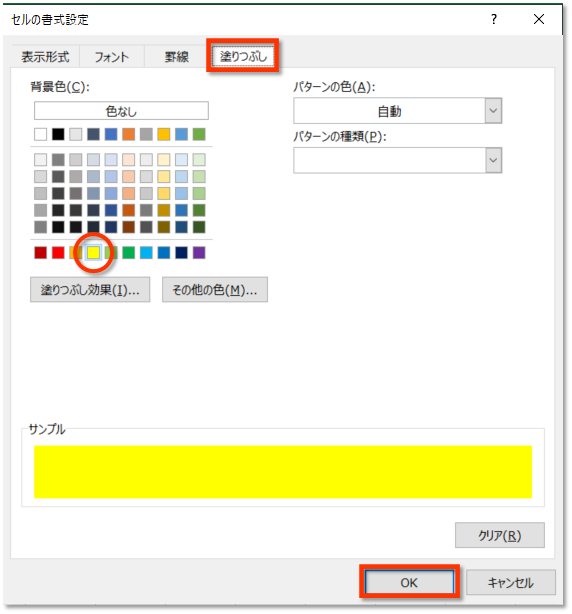Choose the purple standard color swatch
This screenshot has height=614, width=572.
199,253
